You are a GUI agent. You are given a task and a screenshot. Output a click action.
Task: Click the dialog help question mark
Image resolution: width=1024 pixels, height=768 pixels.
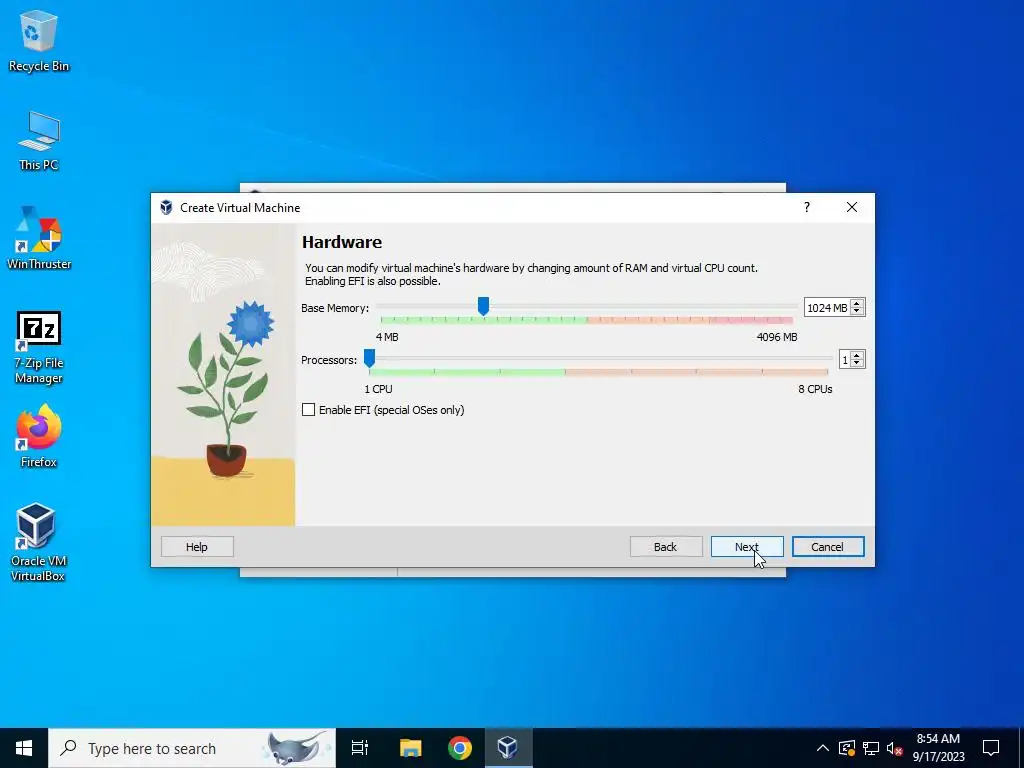click(807, 207)
